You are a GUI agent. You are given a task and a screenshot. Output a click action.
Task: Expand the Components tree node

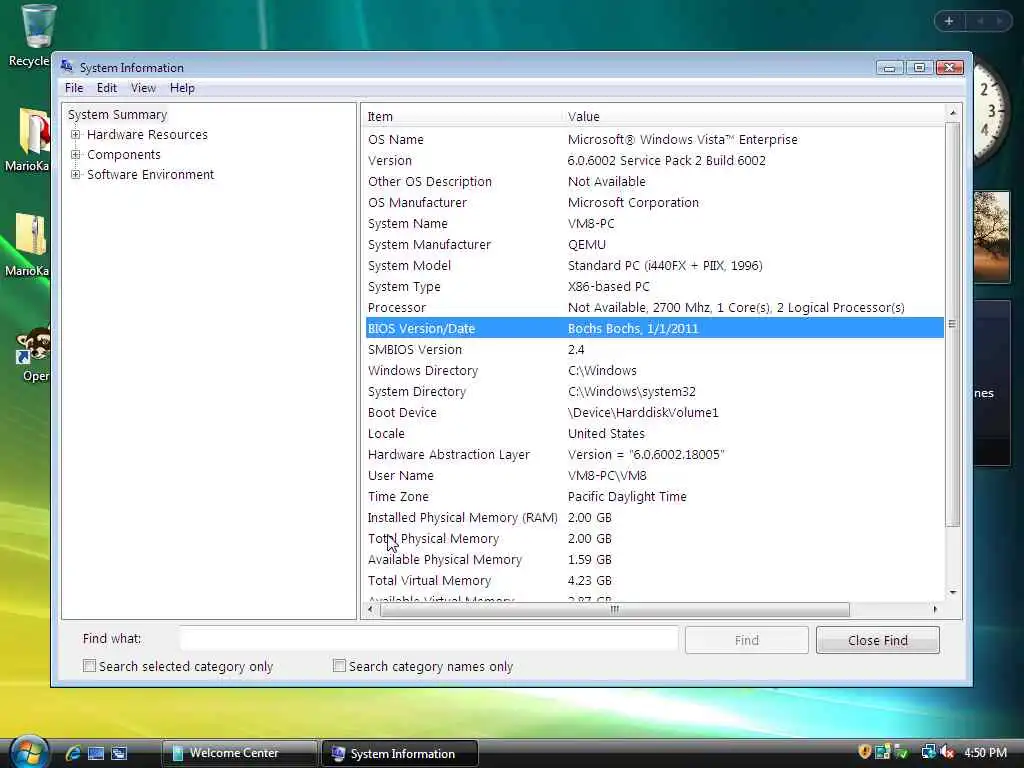point(76,155)
